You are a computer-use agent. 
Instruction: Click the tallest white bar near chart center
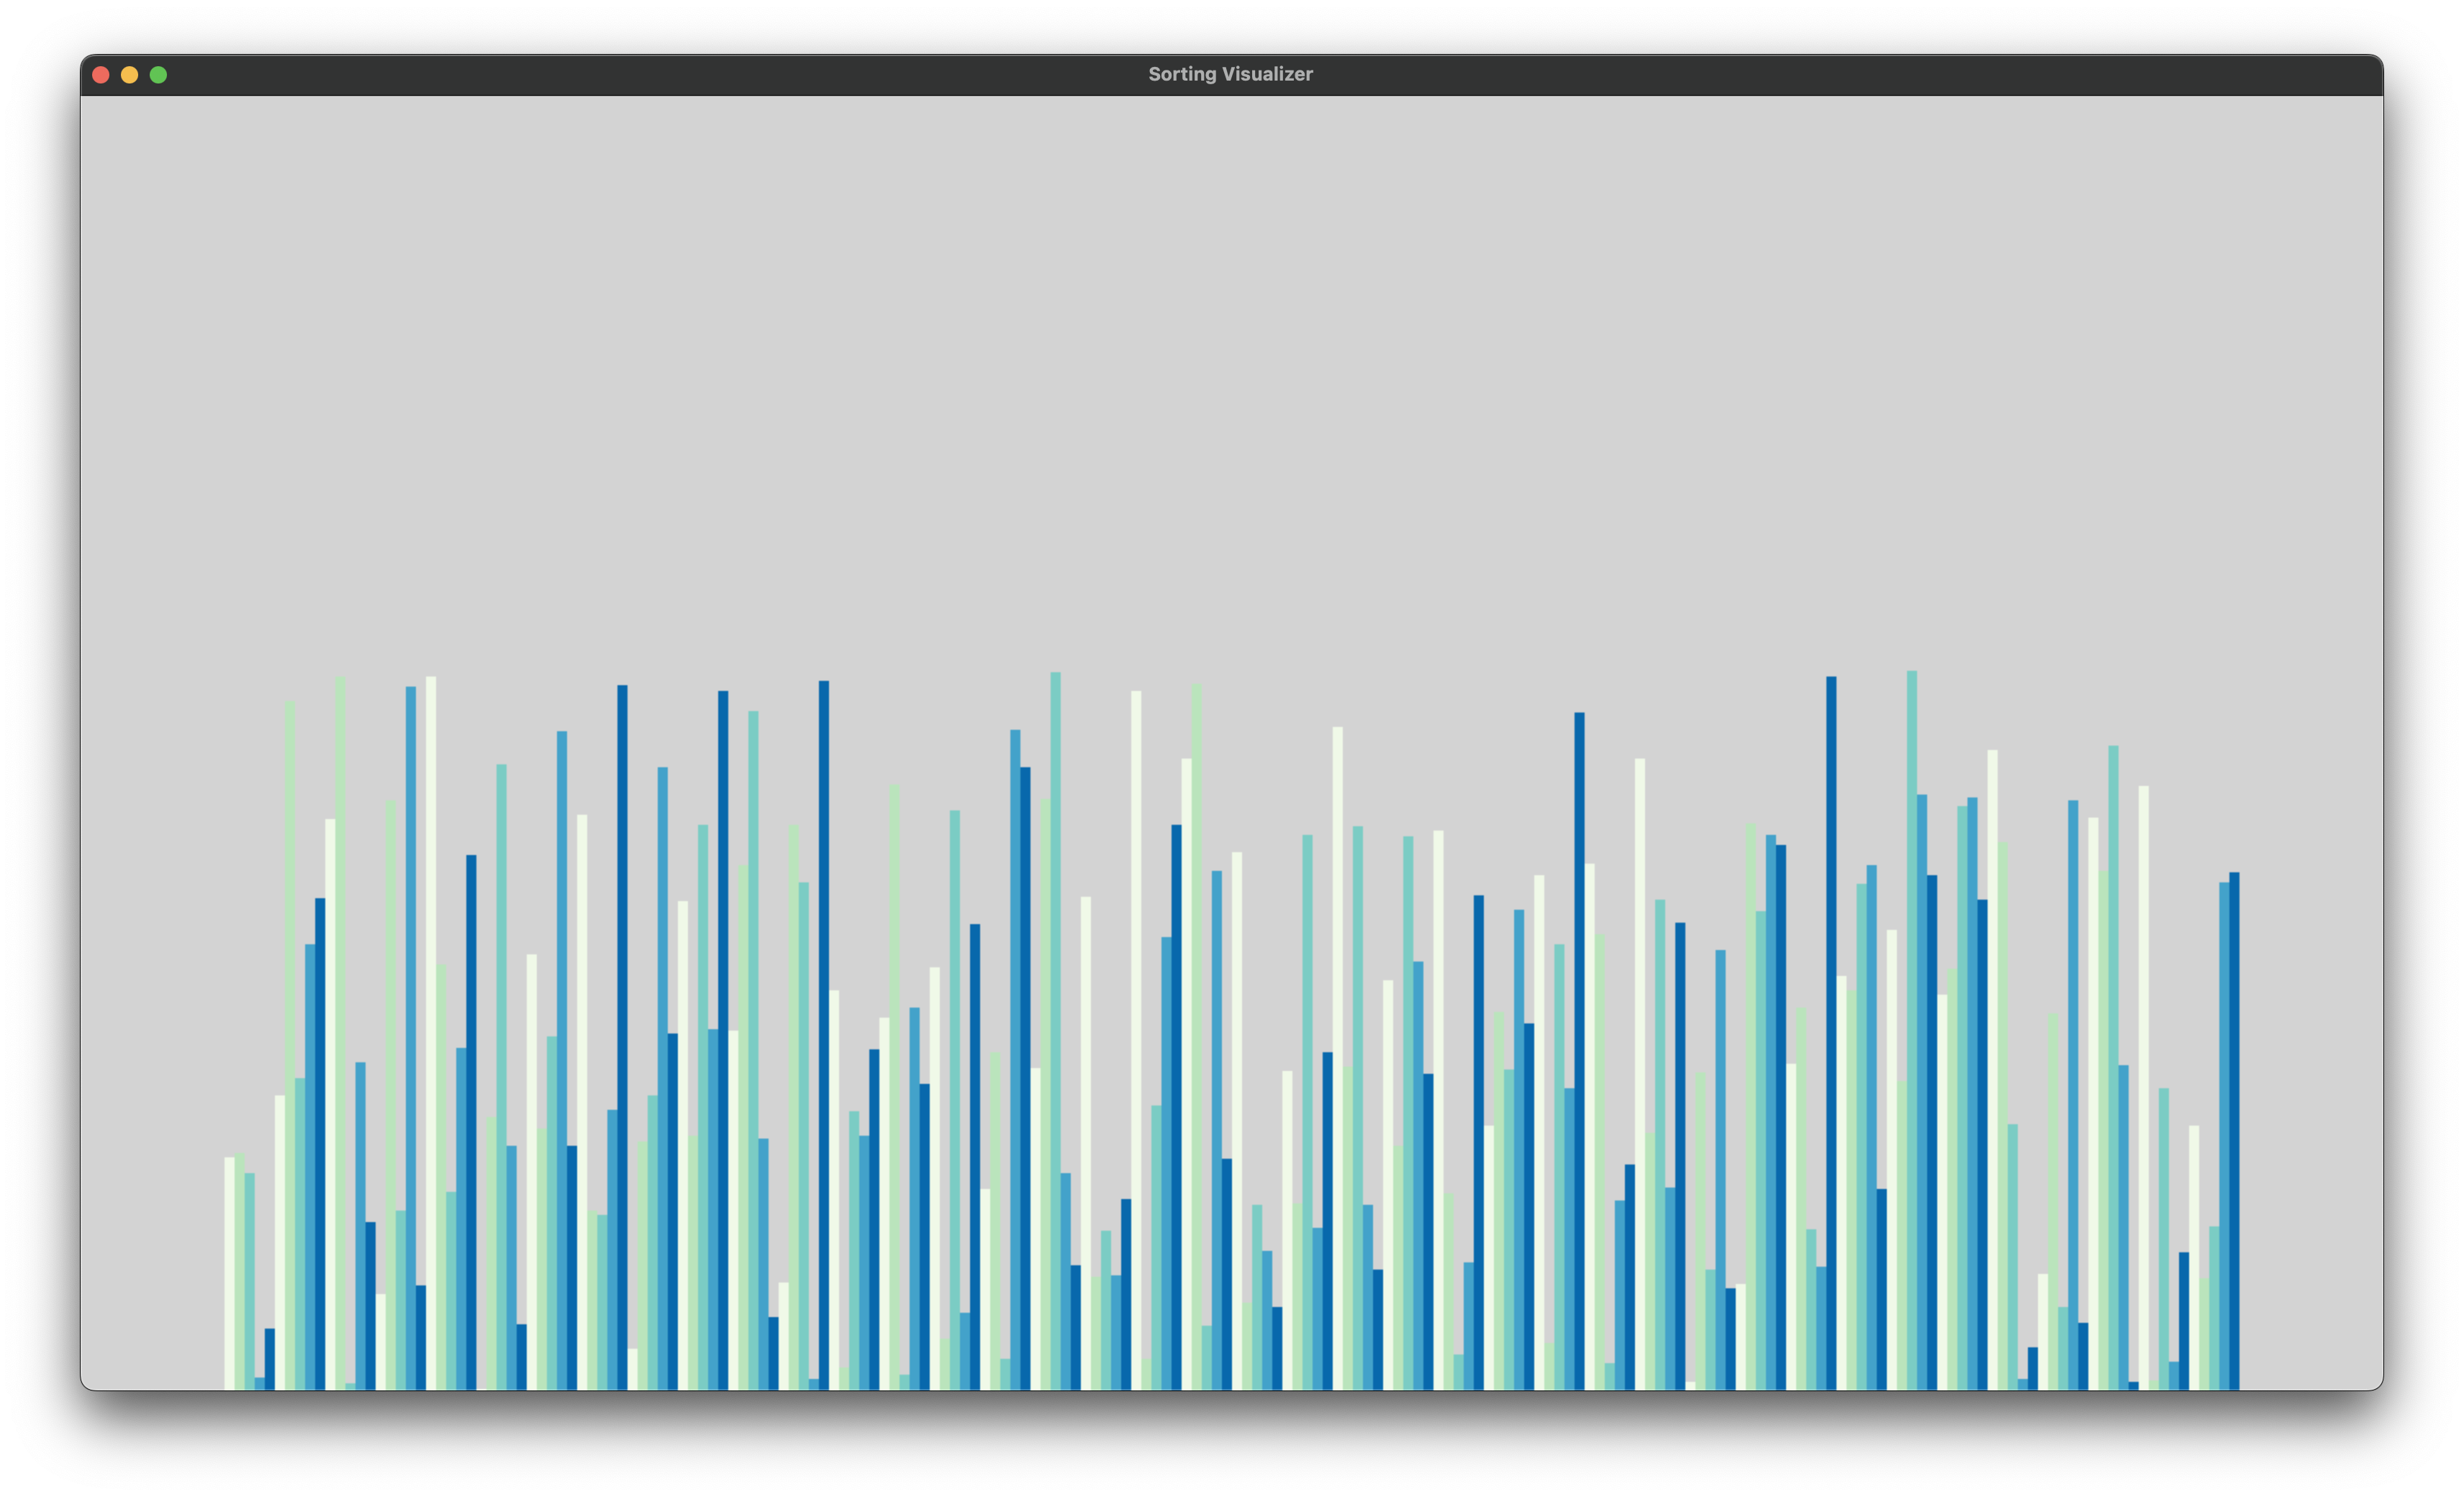[x=1136, y=1040]
